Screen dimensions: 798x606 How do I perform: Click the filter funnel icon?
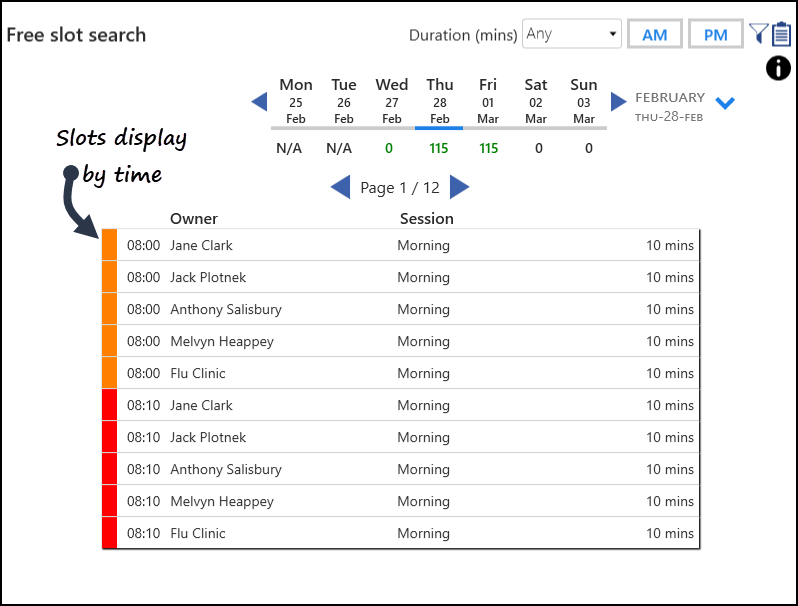point(759,34)
